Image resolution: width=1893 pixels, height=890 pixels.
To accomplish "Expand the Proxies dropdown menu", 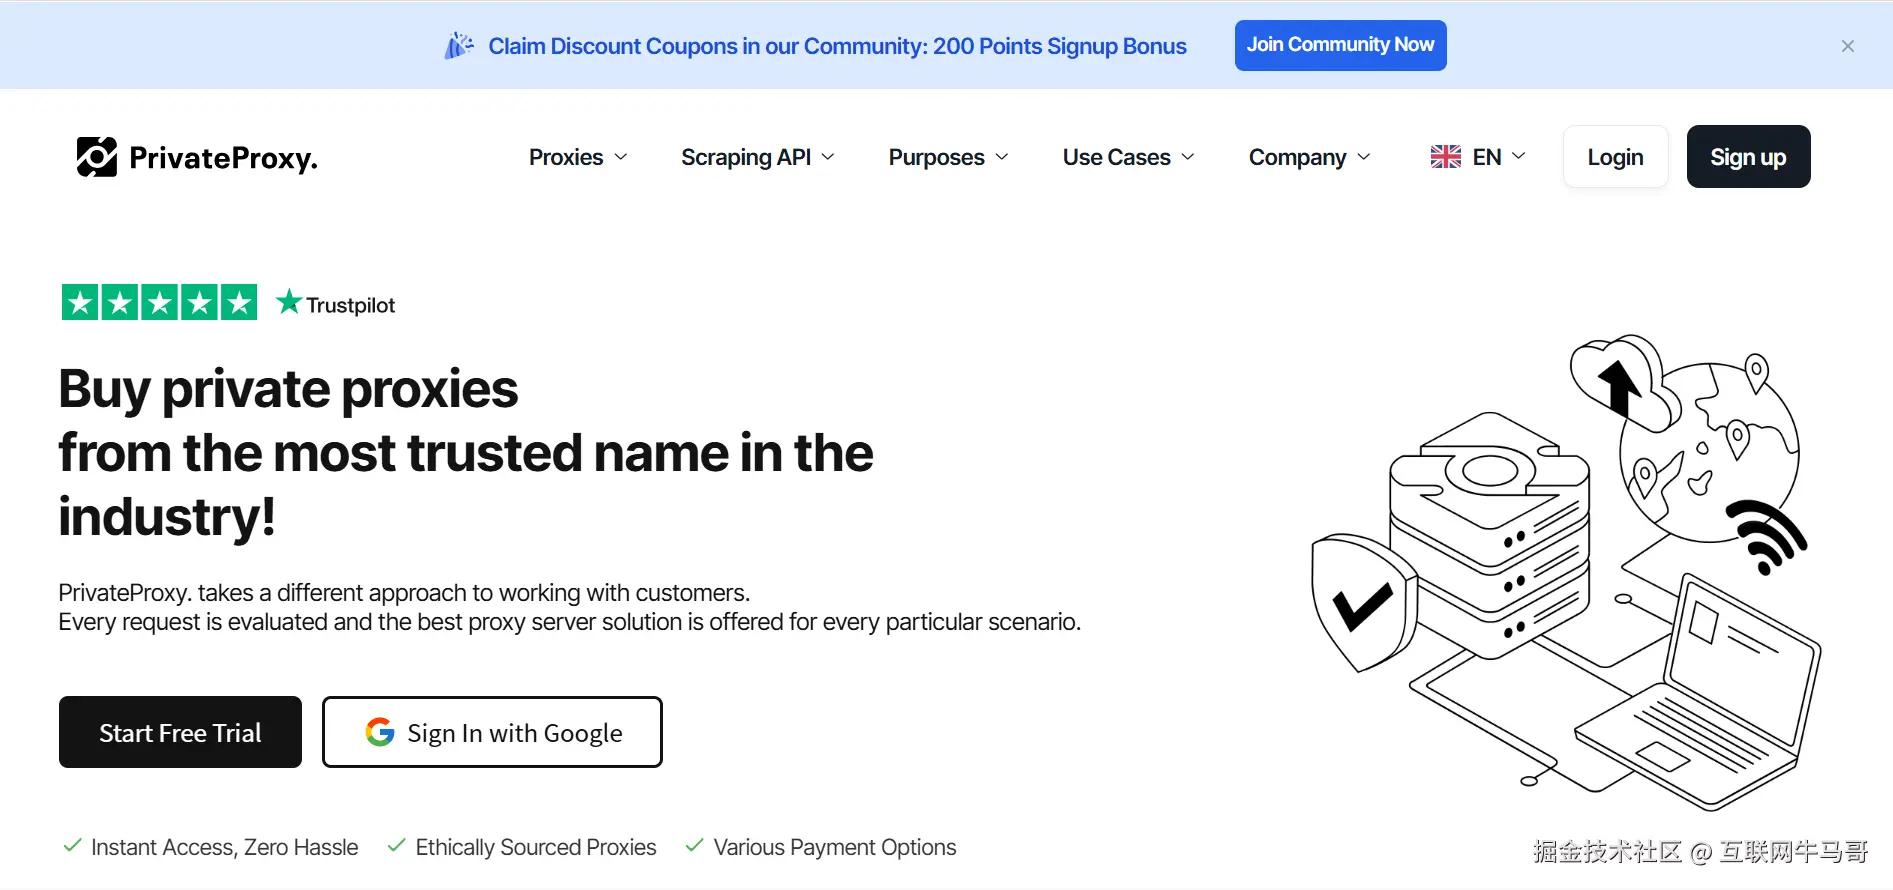I will point(578,157).
